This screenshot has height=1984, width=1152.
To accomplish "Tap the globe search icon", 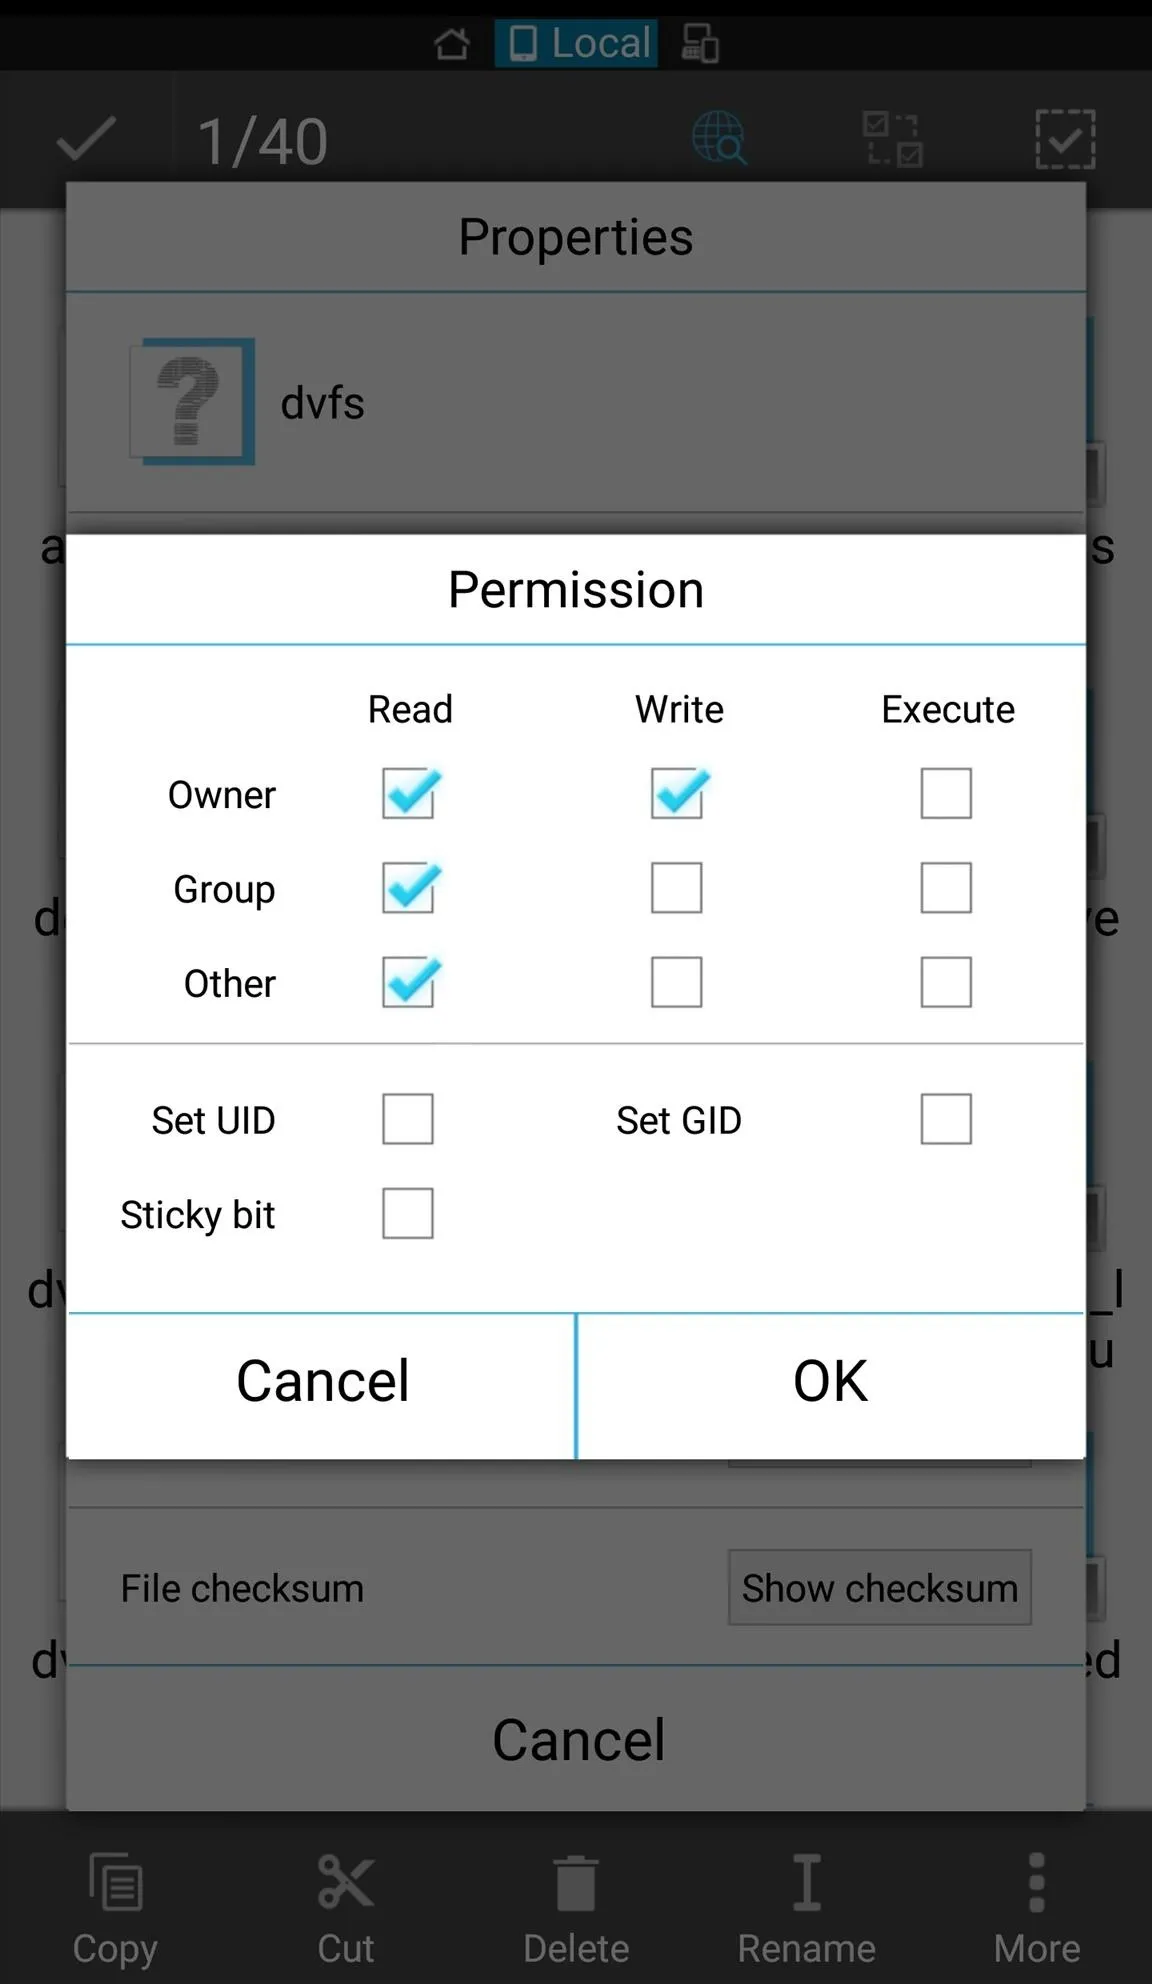I will (x=719, y=138).
